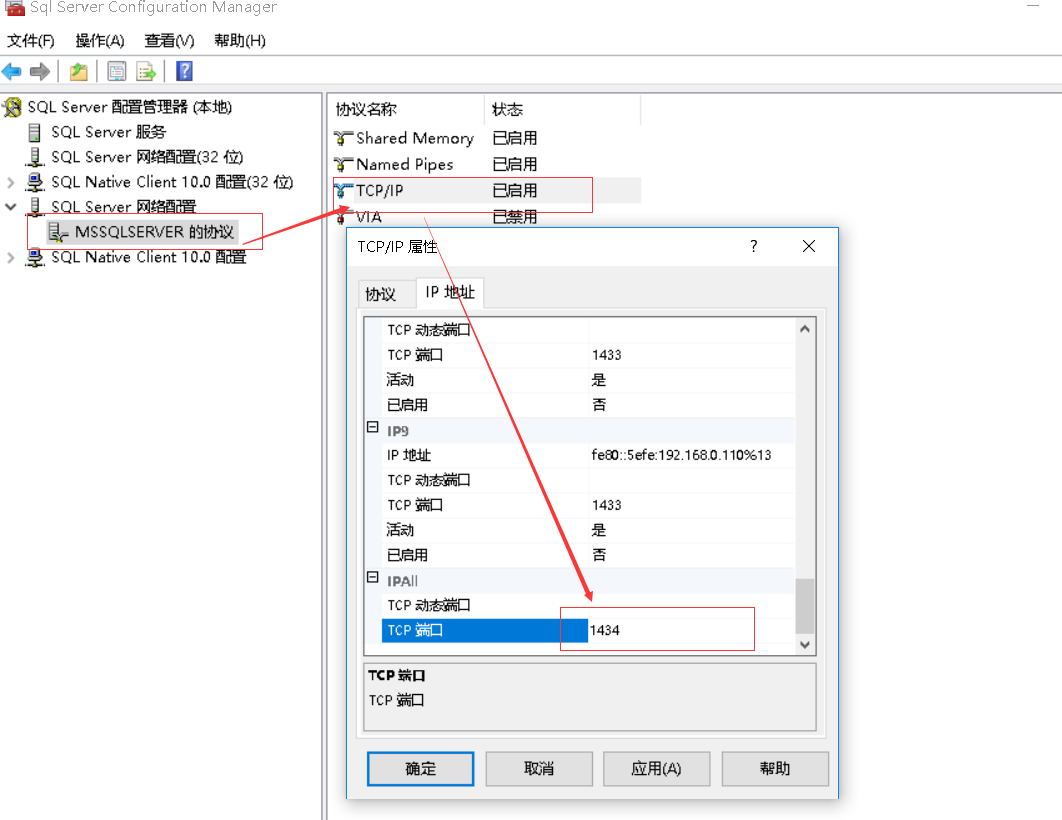Click the 应用(A) button
Image resolution: width=1062 pixels, height=820 pixels.
tap(656, 768)
